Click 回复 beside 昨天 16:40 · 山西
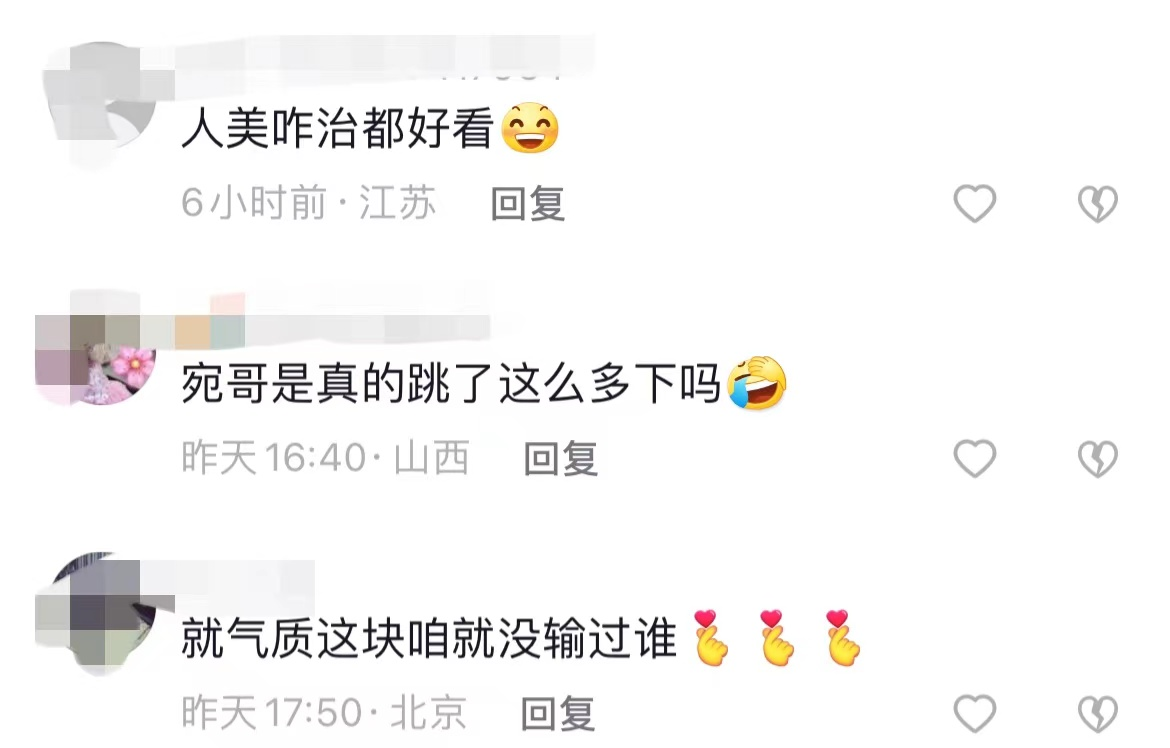 pos(560,458)
